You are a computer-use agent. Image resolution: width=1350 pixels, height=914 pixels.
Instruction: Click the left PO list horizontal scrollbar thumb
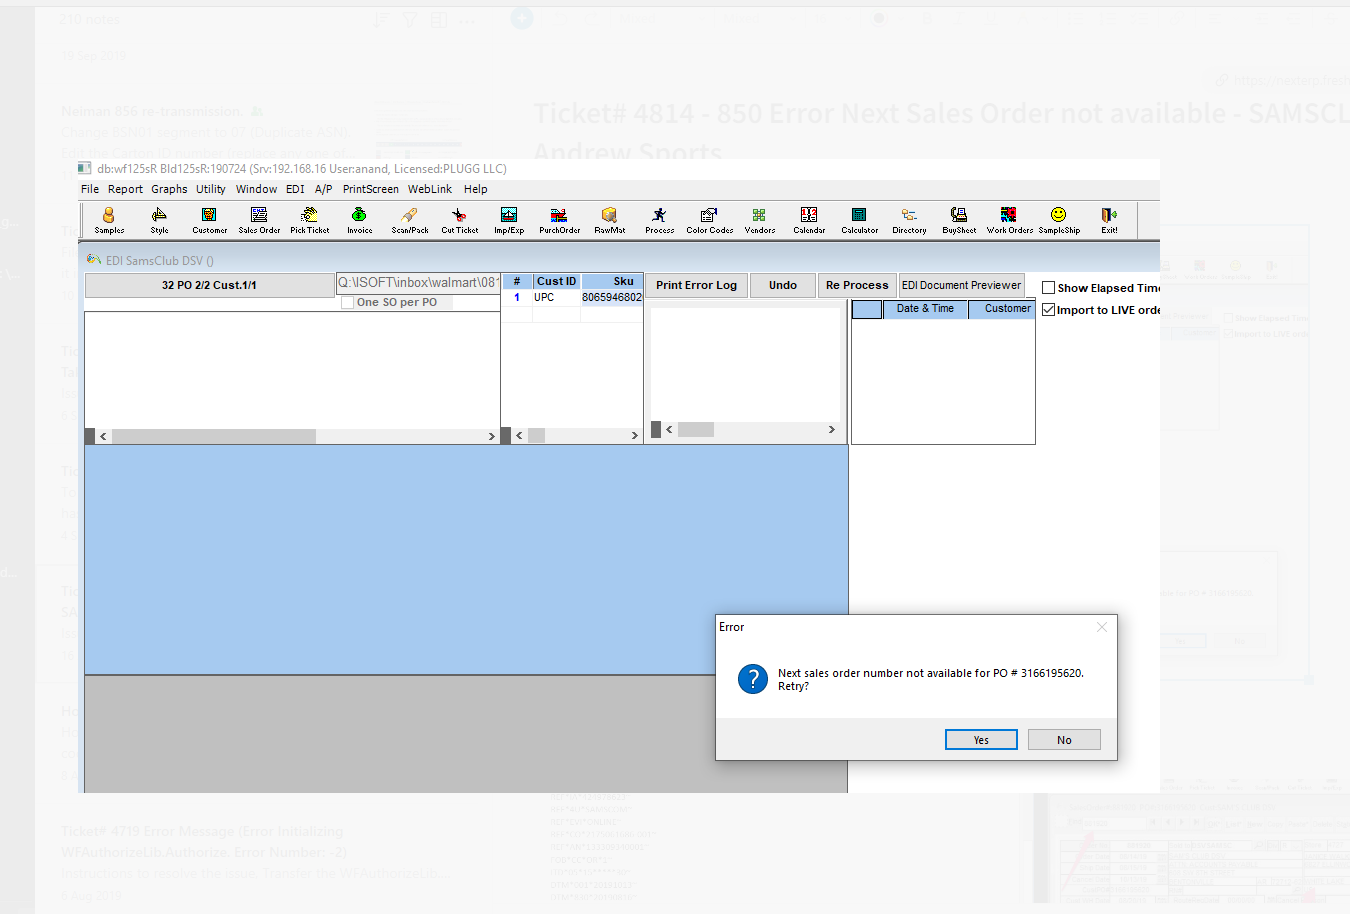pyautogui.click(x=213, y=436)
